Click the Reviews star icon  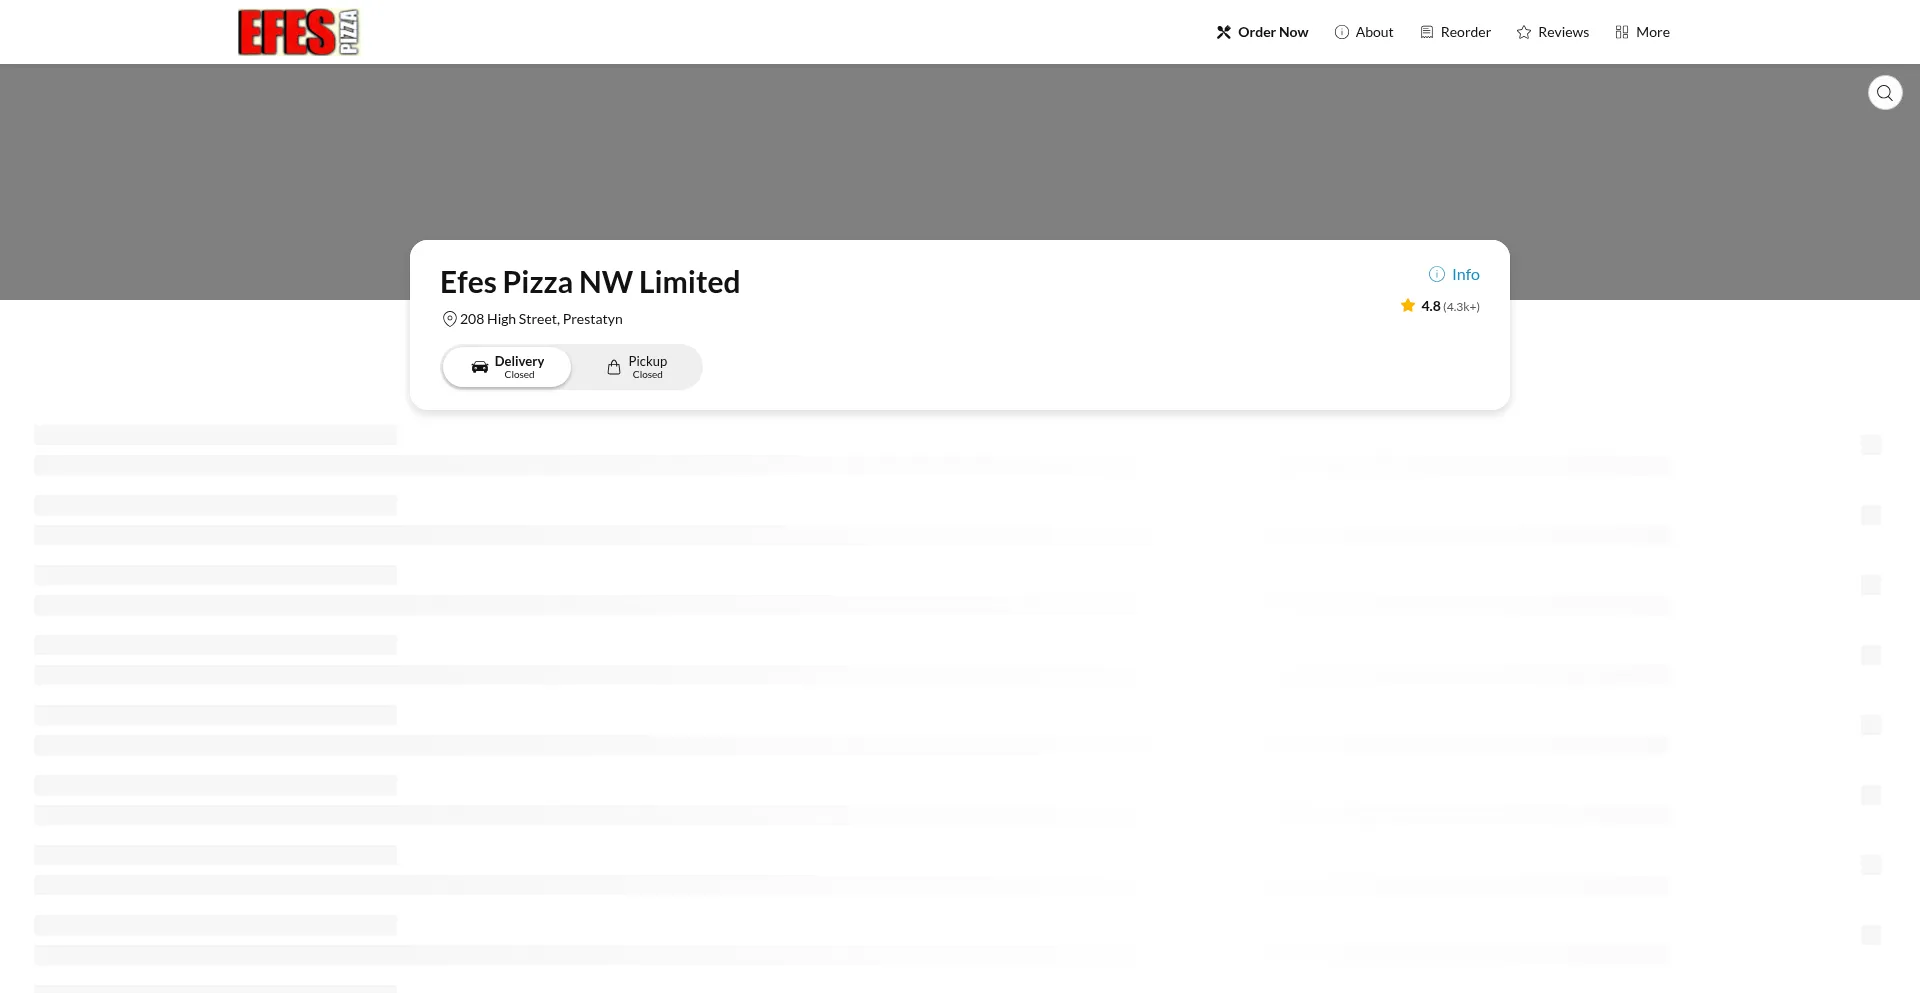[1524, 32]
